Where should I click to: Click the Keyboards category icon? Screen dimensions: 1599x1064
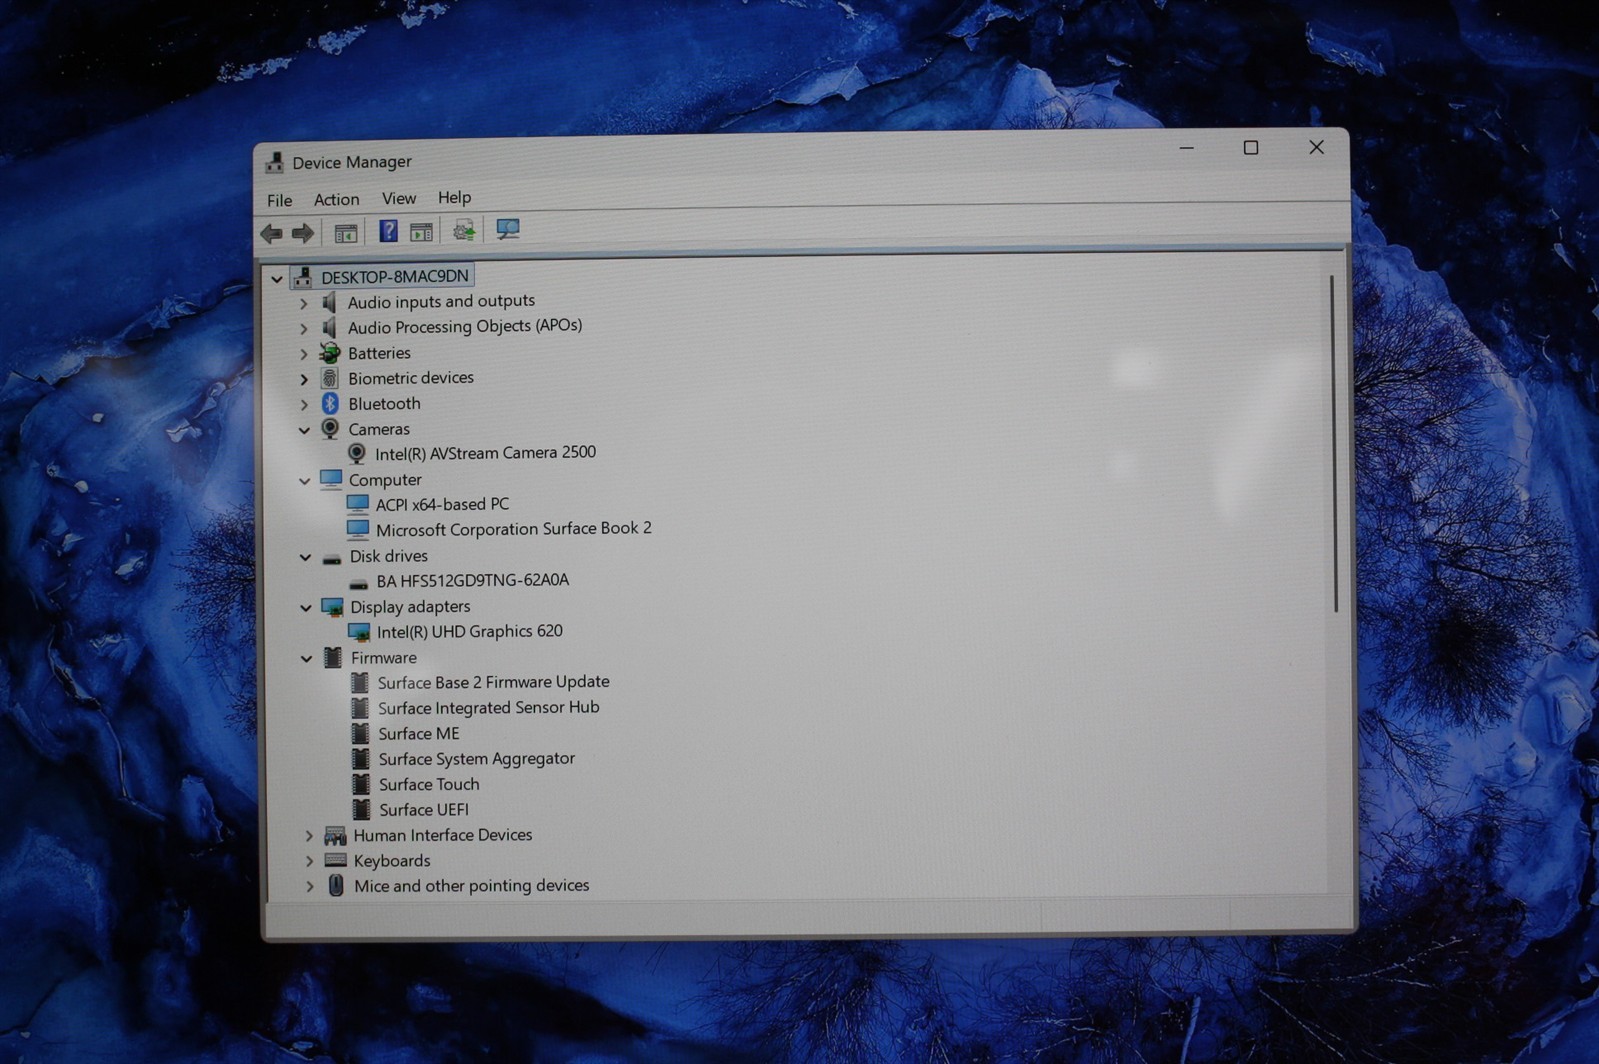(336, 861)
